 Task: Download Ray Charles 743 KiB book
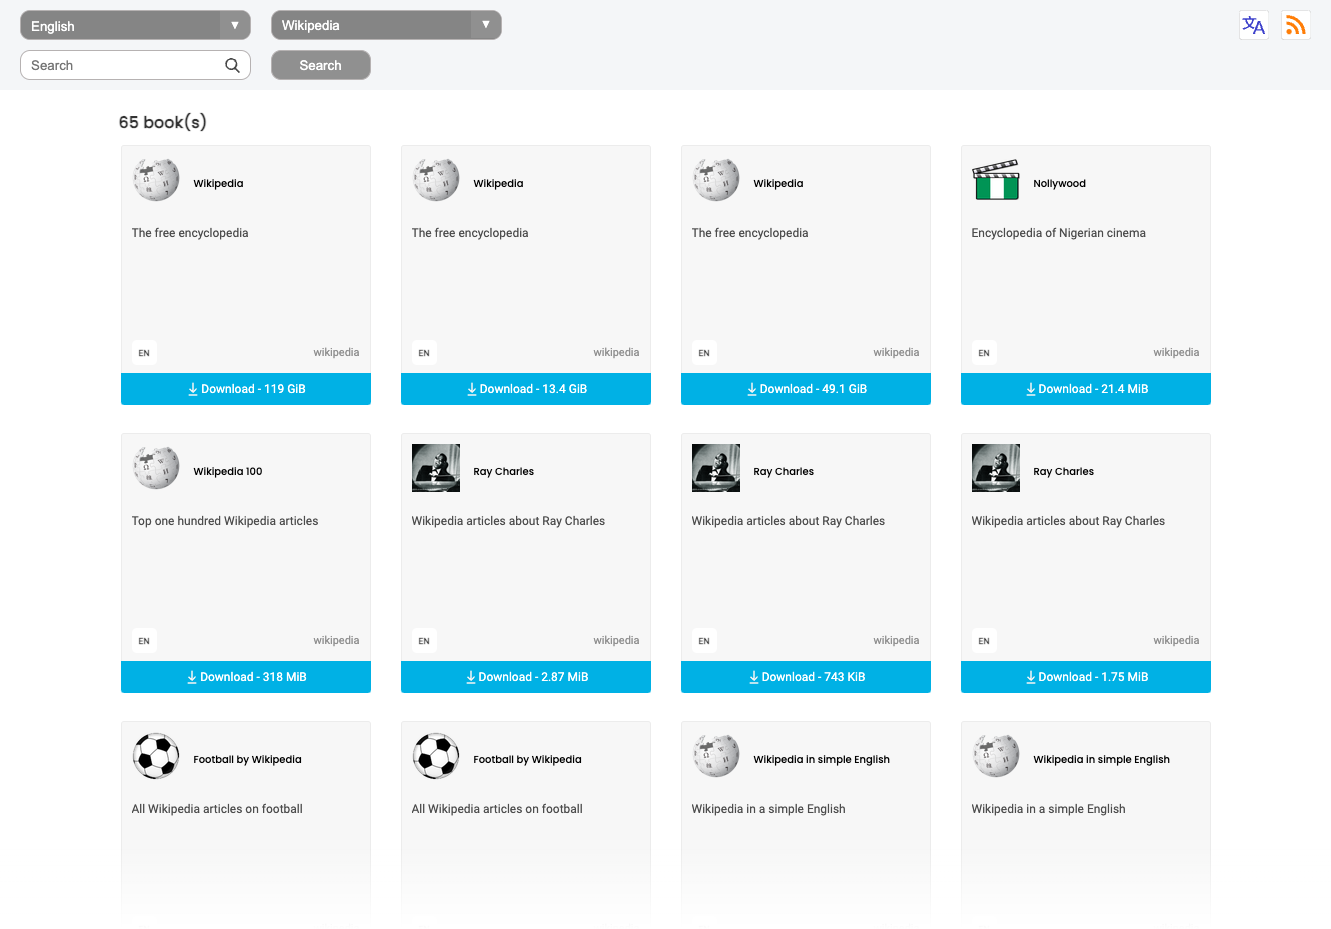(x=806, y=677)
